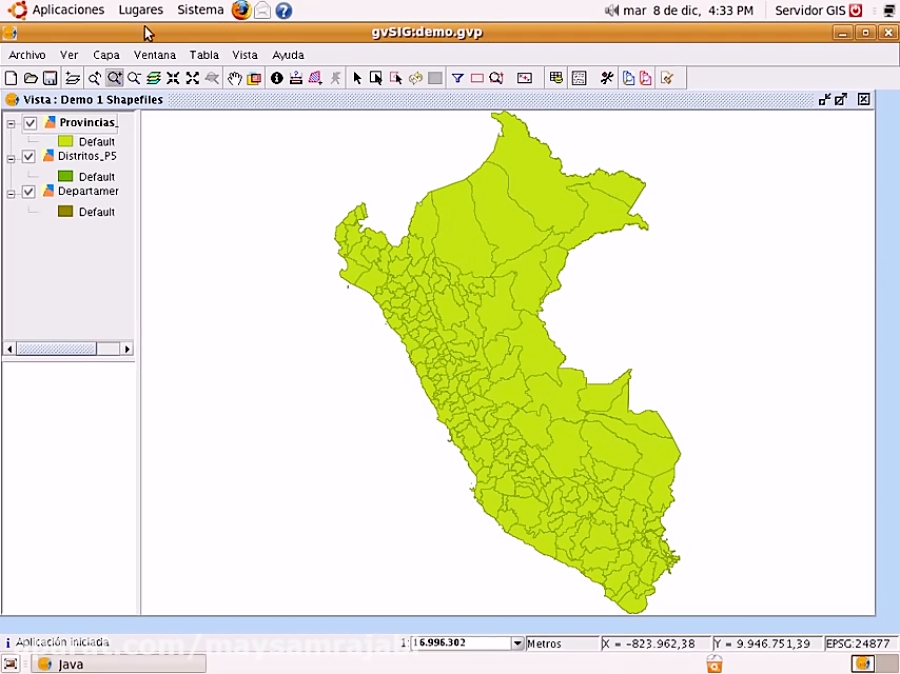Click the Servidor GIS indicator in the top panel
This screenshot has height=674, width=900.
(812, 10)
